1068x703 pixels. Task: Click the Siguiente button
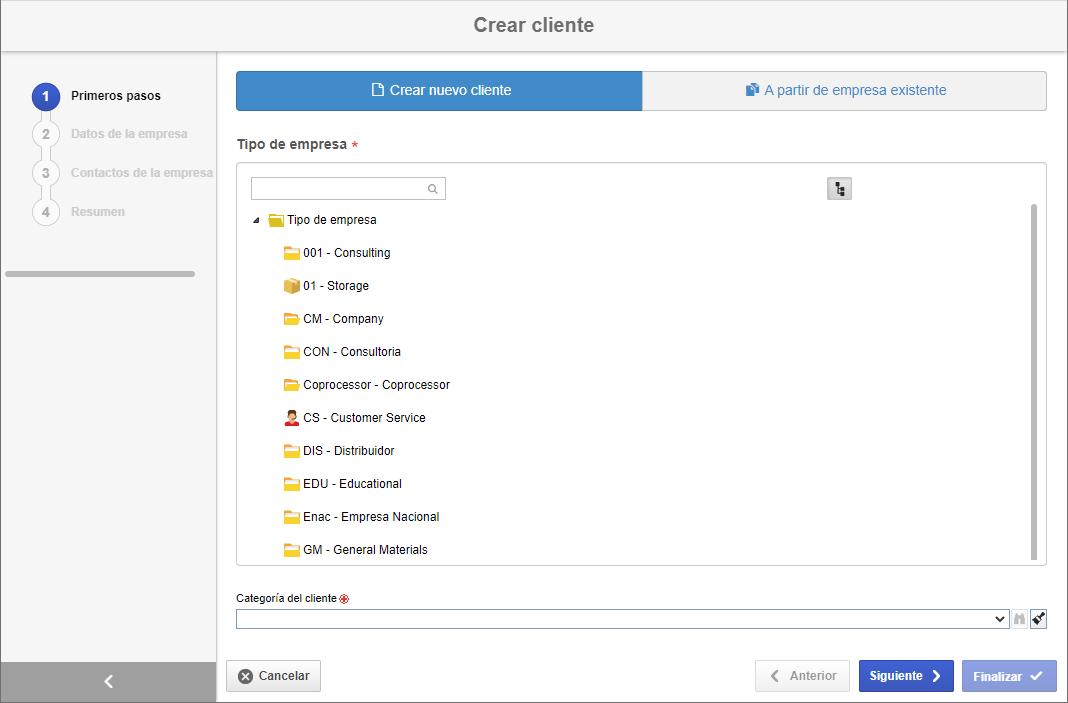906,676
